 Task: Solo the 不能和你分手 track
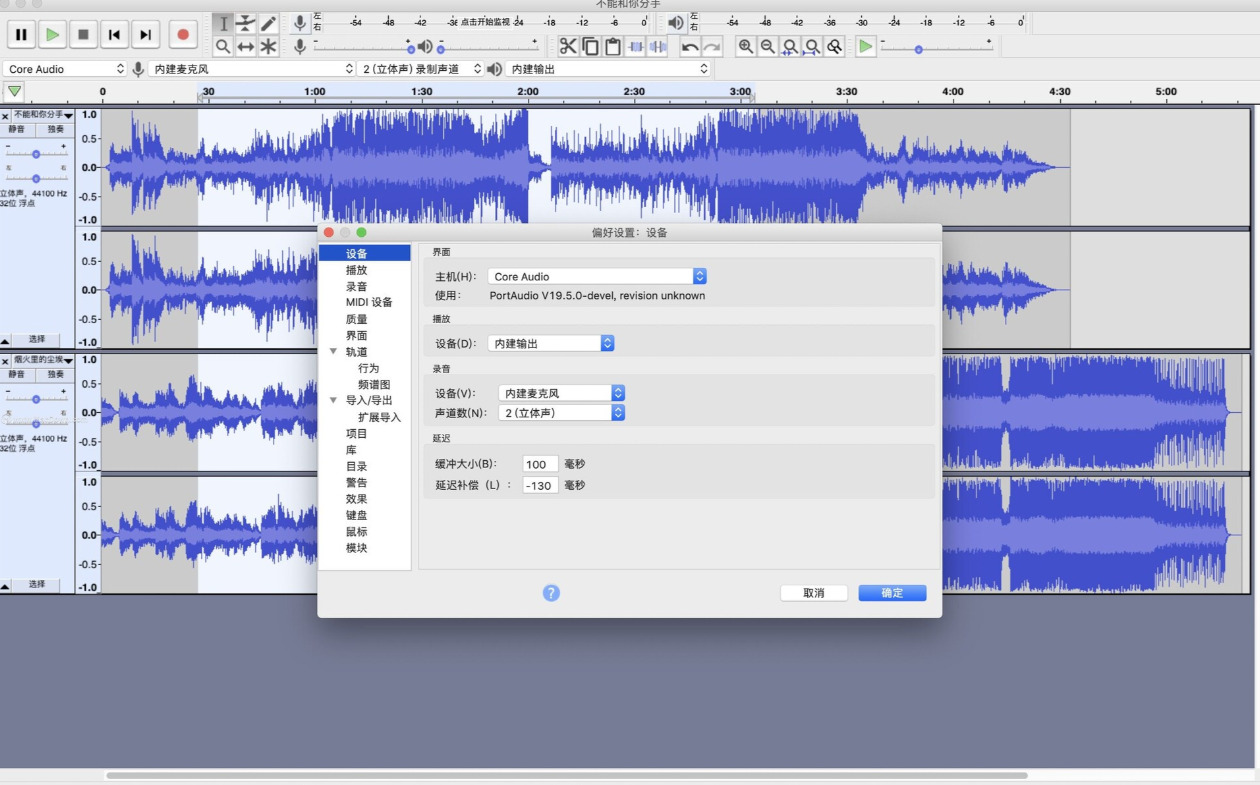(x=55, y=129)
